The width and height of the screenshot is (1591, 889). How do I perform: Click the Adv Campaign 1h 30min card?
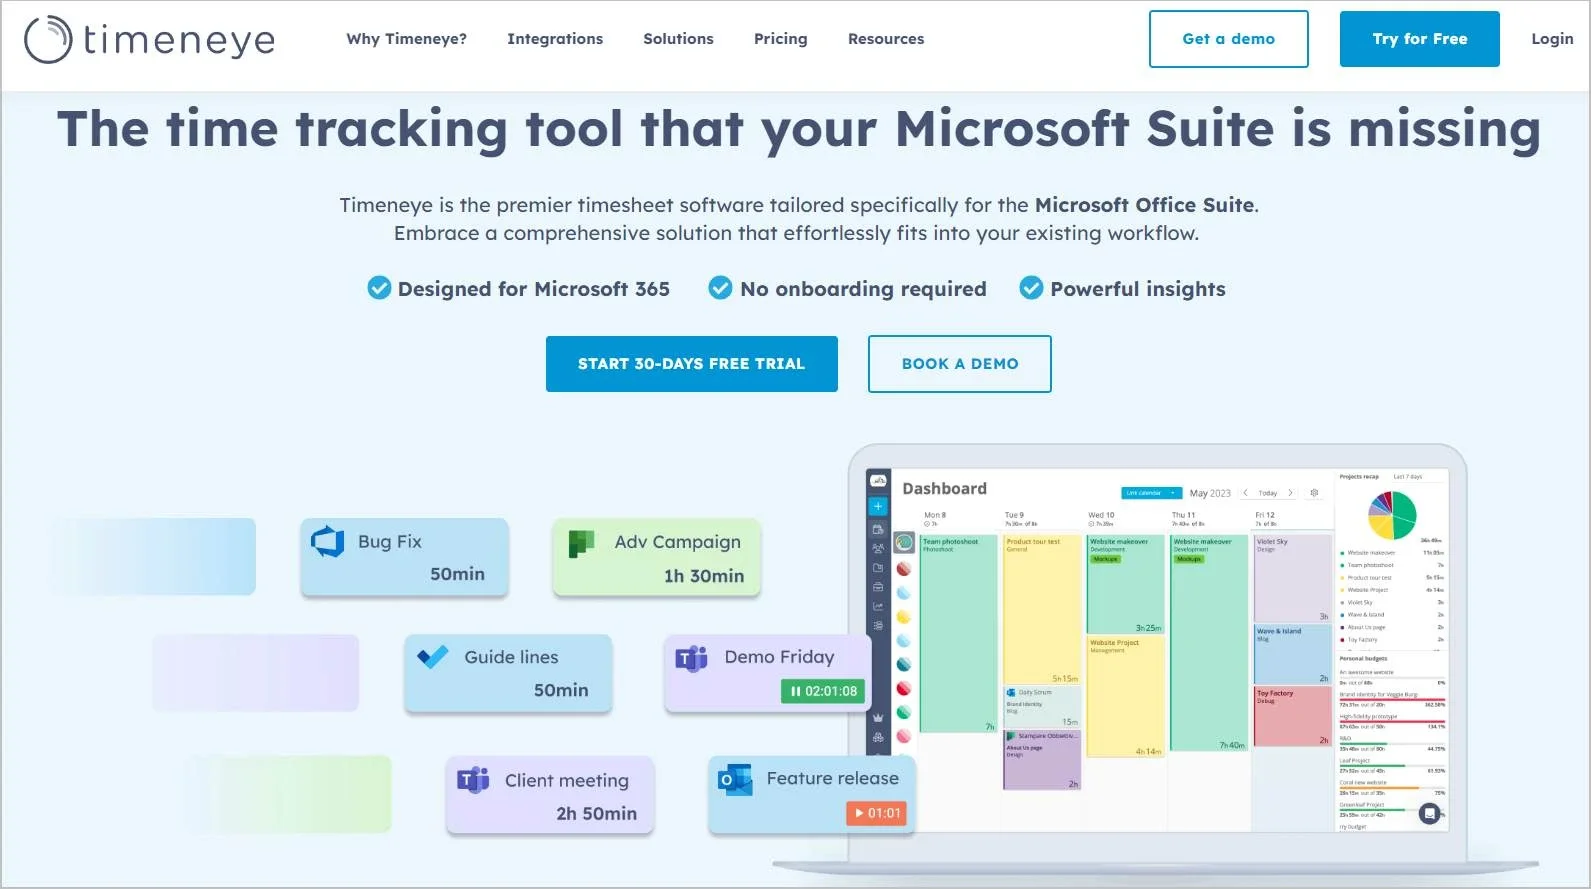[657, 557]
